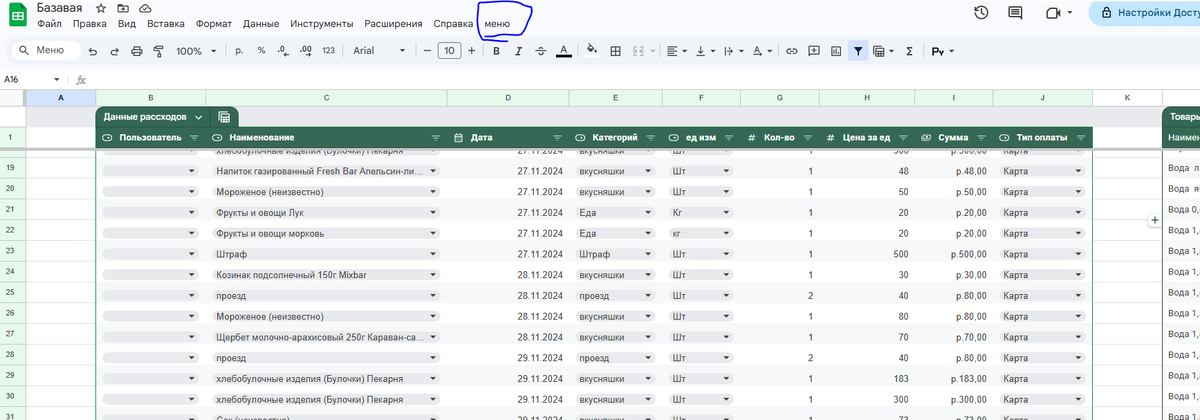Viewport: 1200px width, 420px height.
Task: Open version history
Action: pos(981,13)
